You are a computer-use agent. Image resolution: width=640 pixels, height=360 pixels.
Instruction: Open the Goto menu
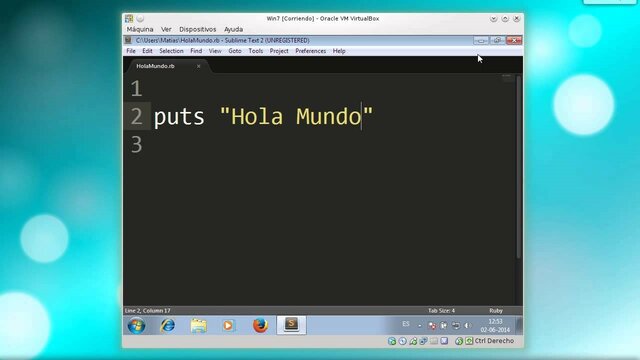tap(235, 51)
